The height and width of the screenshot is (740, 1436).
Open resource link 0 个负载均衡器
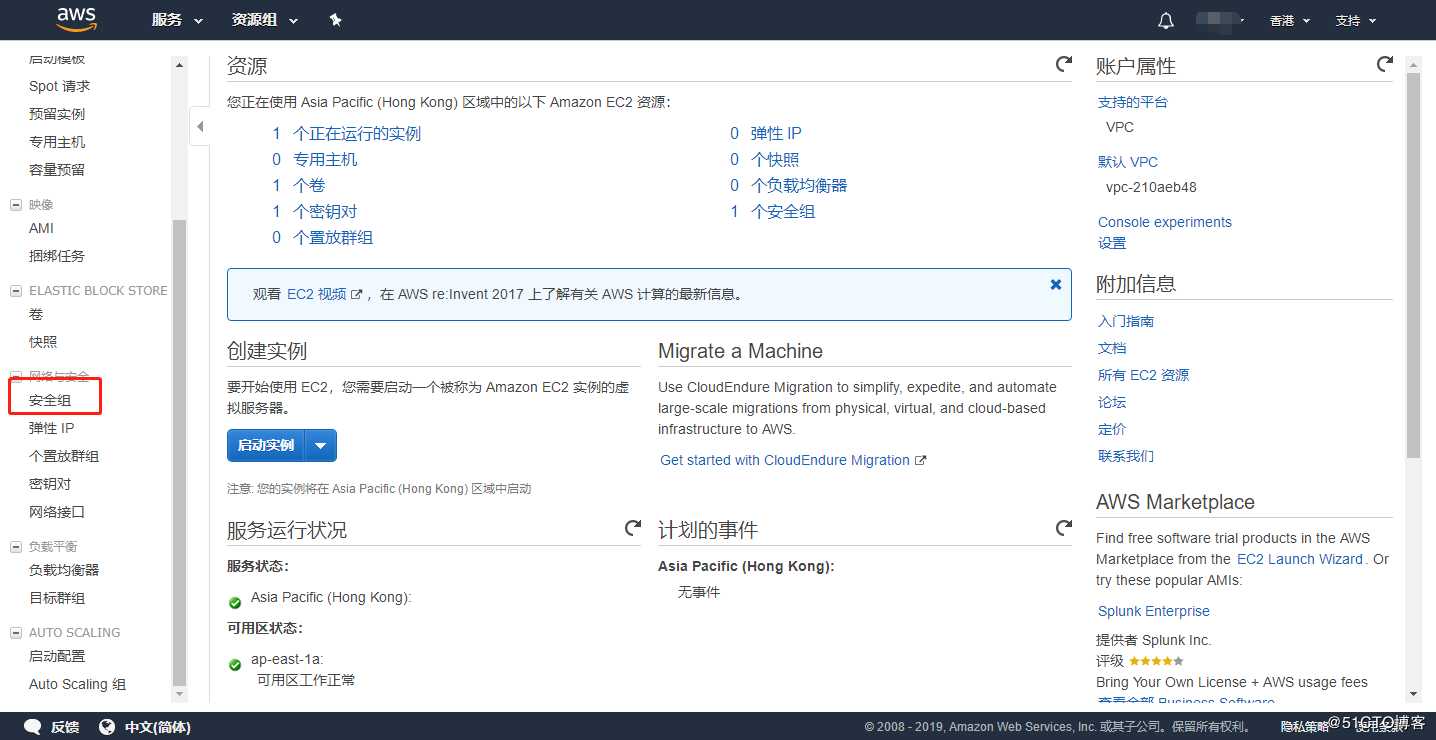pos(788,186)
